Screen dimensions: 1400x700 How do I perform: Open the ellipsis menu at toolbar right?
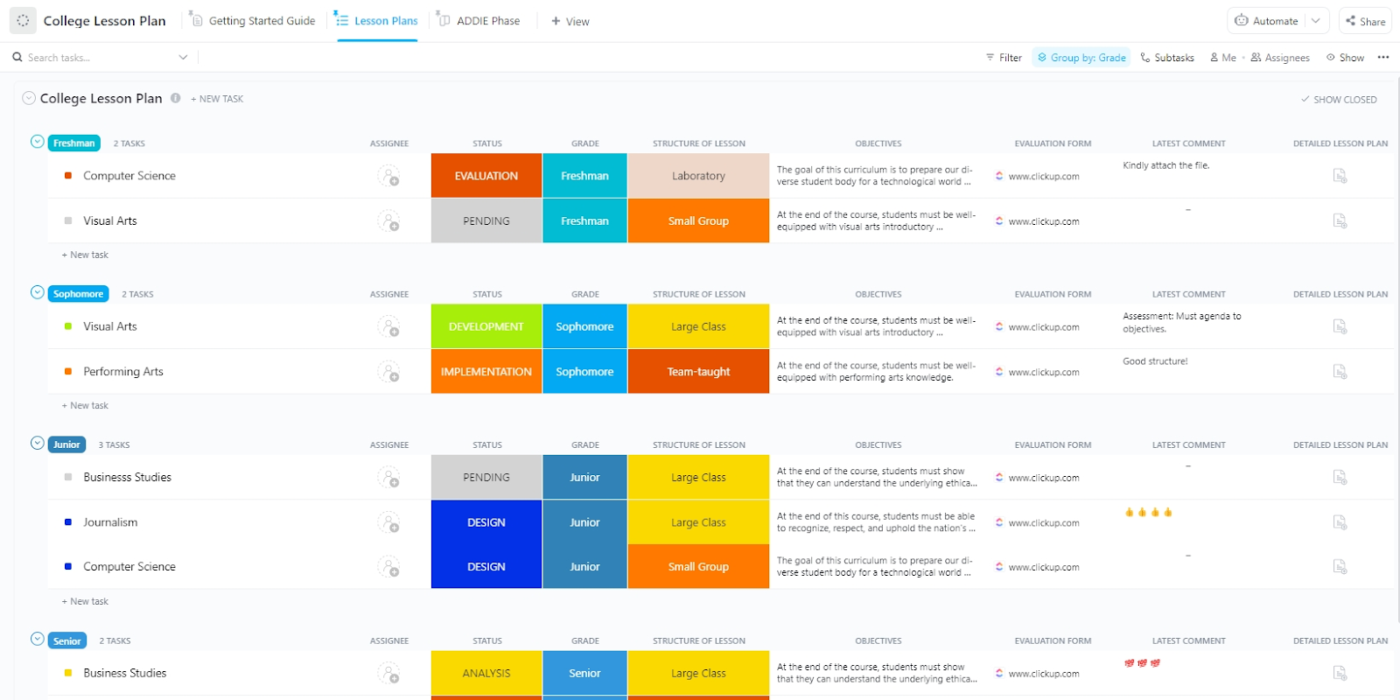pos(1383,57)
